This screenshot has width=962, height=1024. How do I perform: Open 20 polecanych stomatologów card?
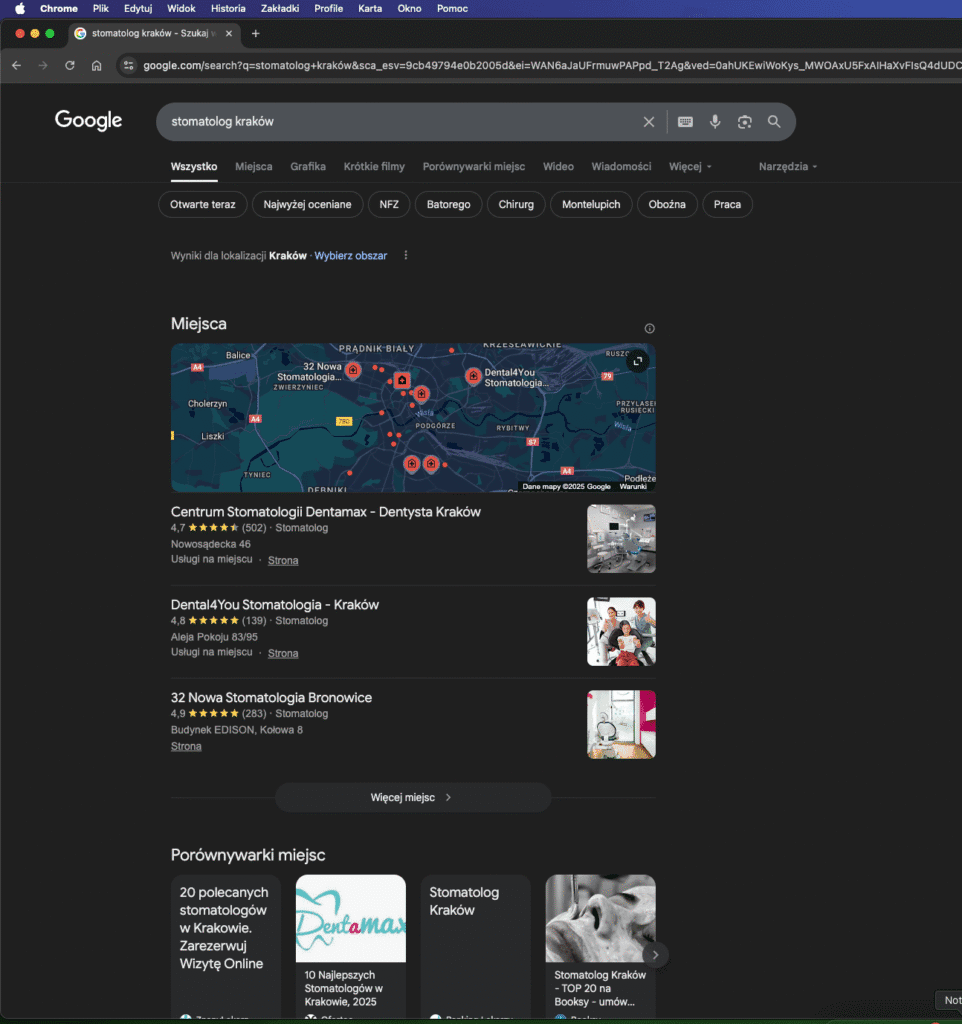coord(225,947)
